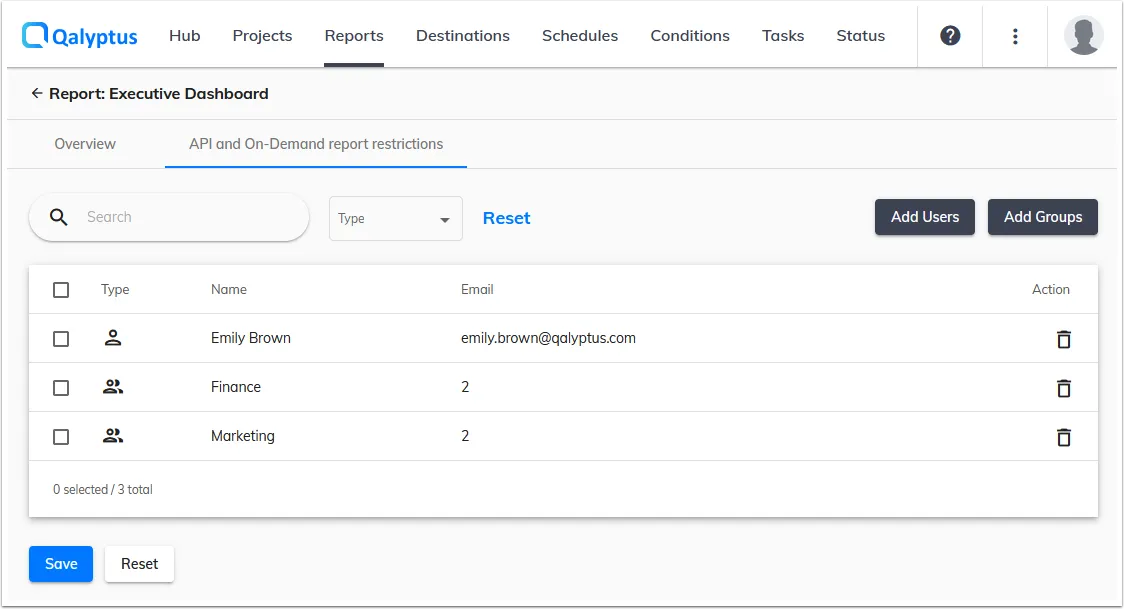Delete the Marketing group row
The height and width of the screenshot is (609, 1124).
(1064, 437)
